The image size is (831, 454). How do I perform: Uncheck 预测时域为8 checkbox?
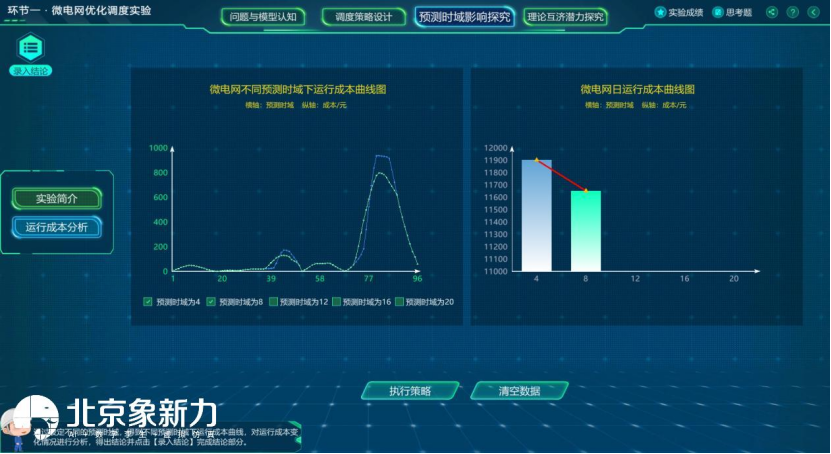pos(211,301)
